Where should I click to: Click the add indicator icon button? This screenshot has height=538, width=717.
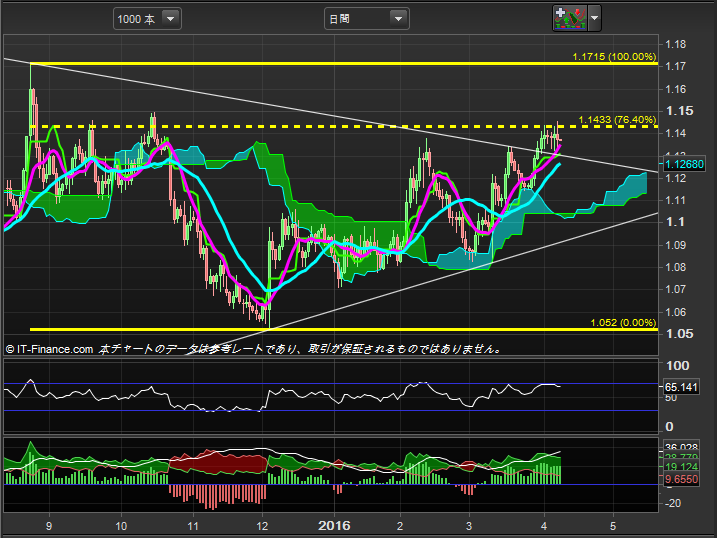570,19
